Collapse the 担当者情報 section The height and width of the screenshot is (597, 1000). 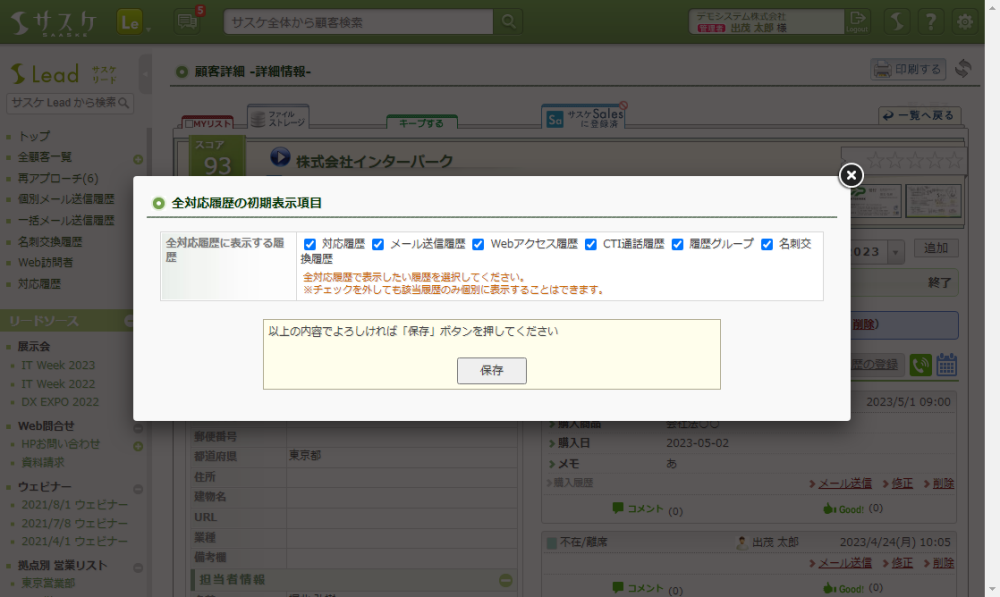(x=506, y=580)
